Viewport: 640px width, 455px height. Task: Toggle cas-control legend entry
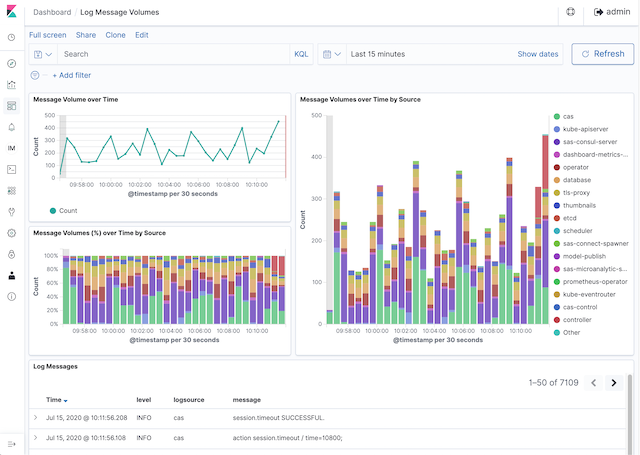[576, 307]
